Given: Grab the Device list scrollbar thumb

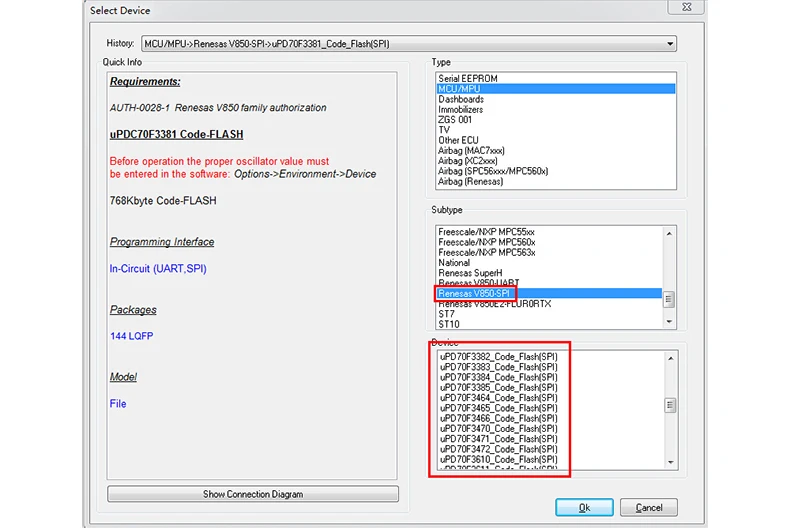Looking at the screenshot, I should (671, 405).
